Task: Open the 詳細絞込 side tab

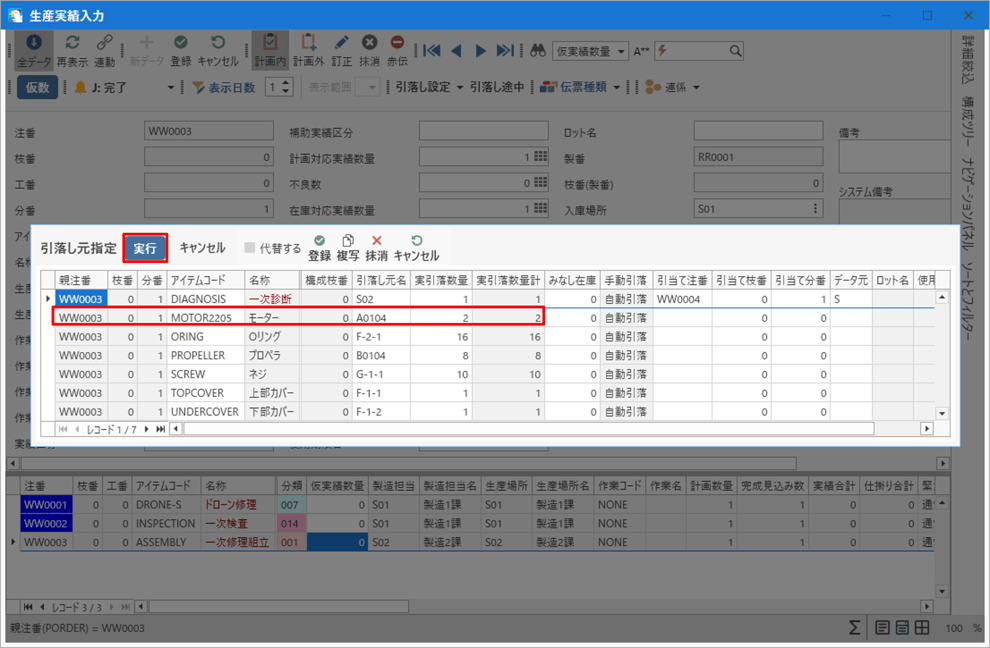Action: click(x=967, y=60)
